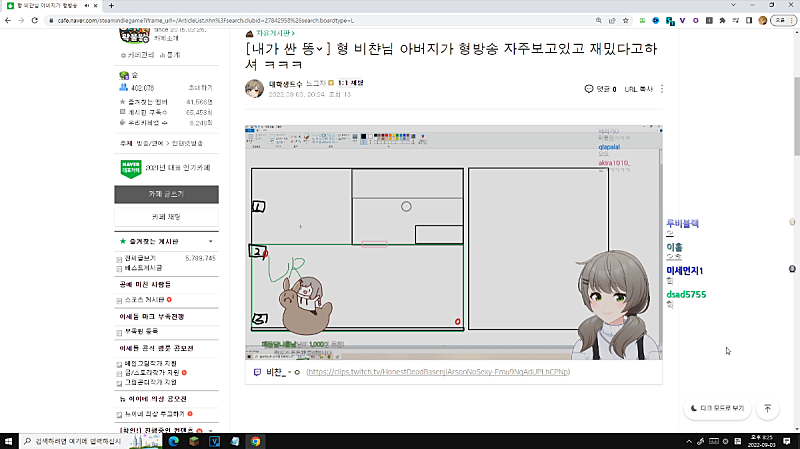
Task: Open 카페관리 cafe management link
Action: [x=137, y=55]
